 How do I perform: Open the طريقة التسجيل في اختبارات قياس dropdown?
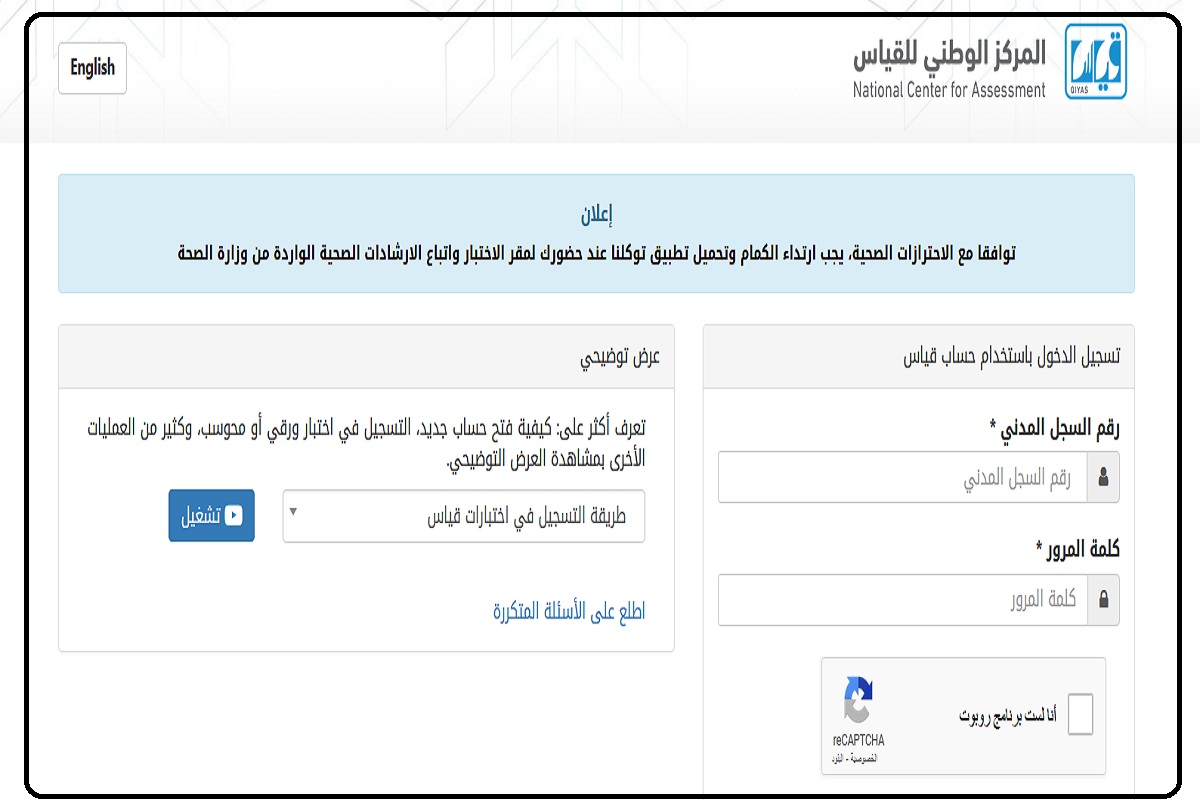click(x=464, y=516)
